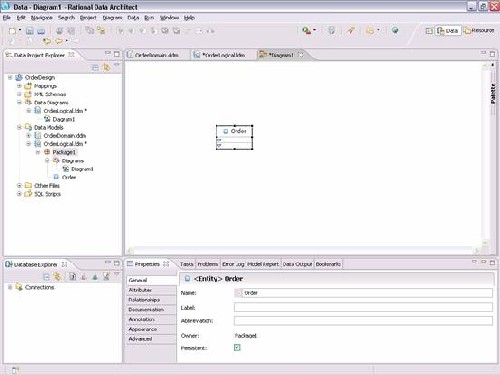Open the Run tools dropdown arrow

click(x=314, y=31)
